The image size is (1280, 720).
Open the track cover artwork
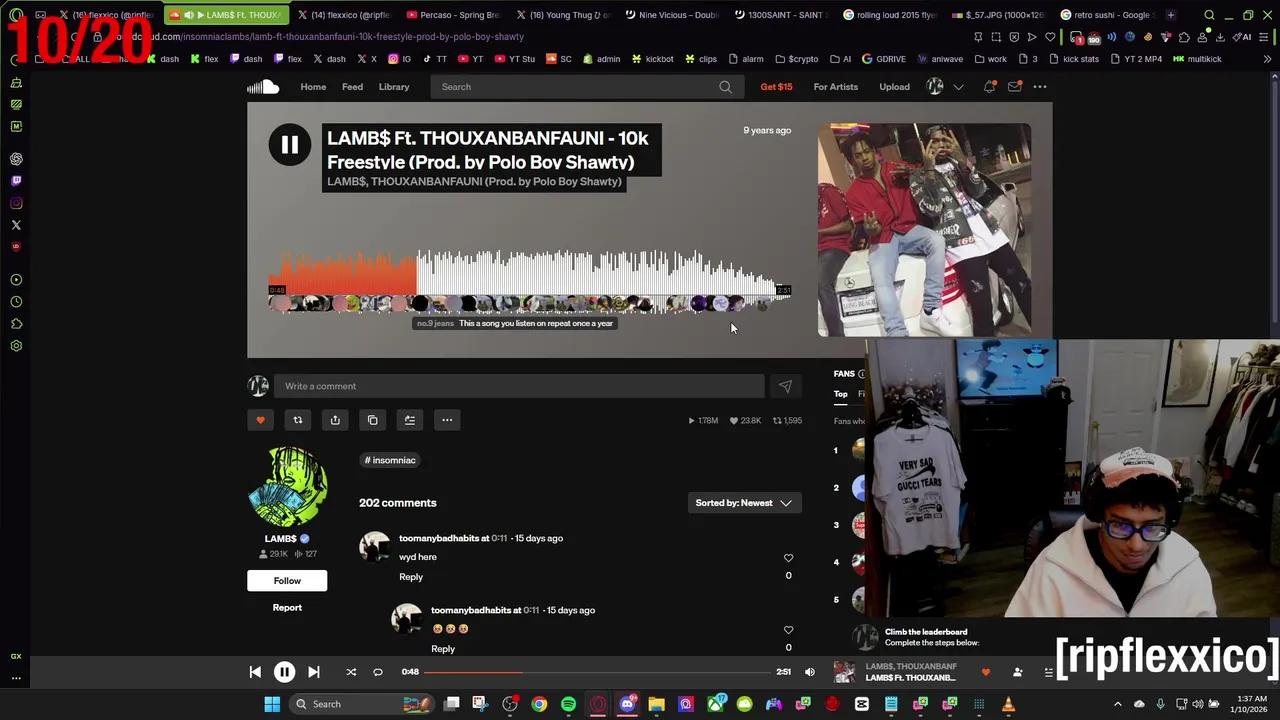click(x=924, y=230)
